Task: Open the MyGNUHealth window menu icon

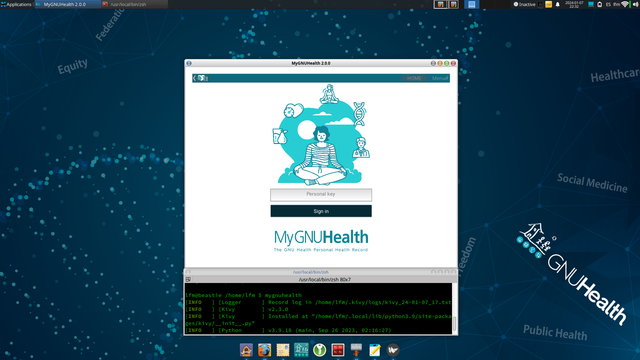Action: (189, 63)
